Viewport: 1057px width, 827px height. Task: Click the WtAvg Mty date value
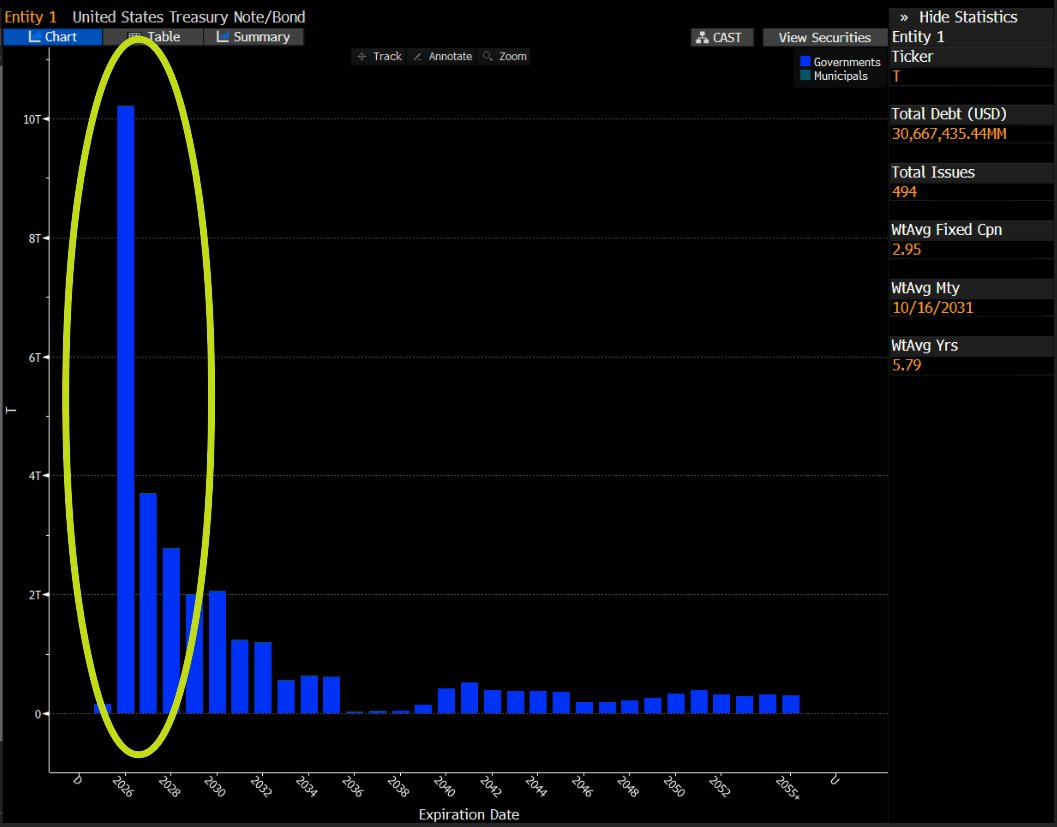932,308
